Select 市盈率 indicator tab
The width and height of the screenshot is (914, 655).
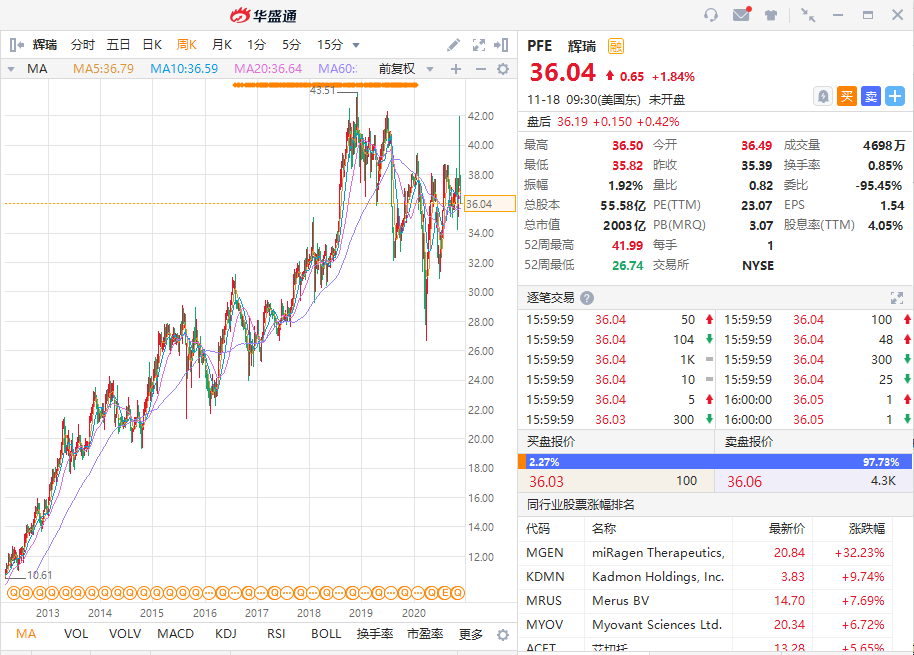(425, 634)
